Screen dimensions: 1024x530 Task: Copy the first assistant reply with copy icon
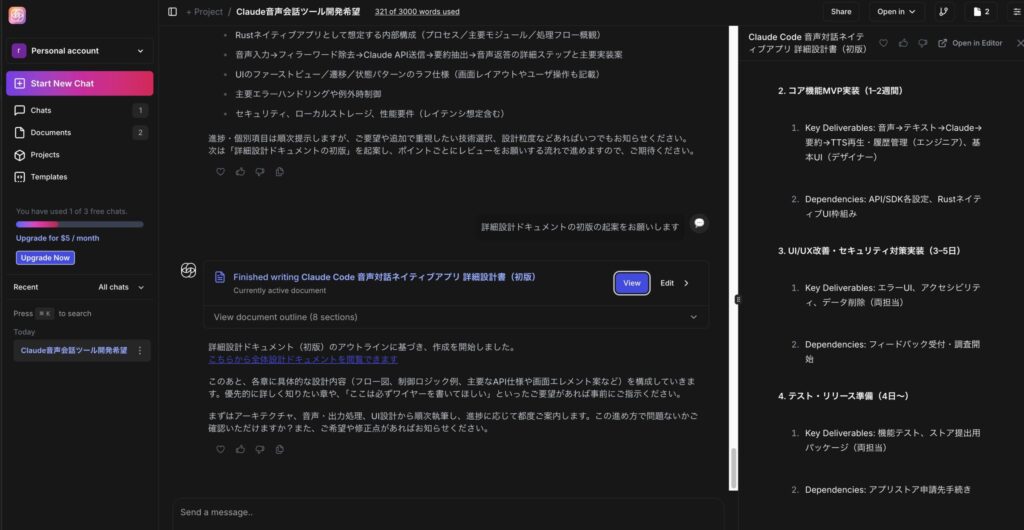pyautogui.click(x=280, y=172)
